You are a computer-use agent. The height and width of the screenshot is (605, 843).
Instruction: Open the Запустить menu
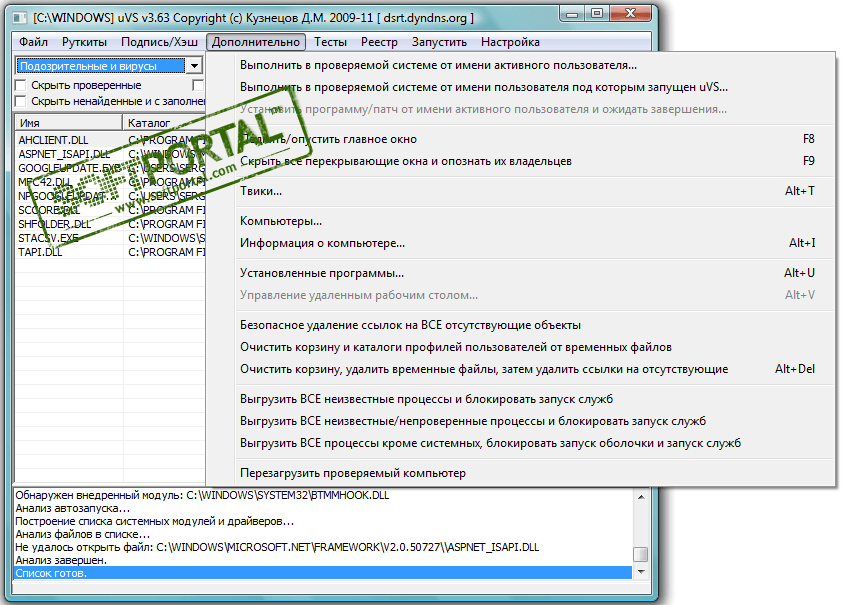click(x=439, y=42)
